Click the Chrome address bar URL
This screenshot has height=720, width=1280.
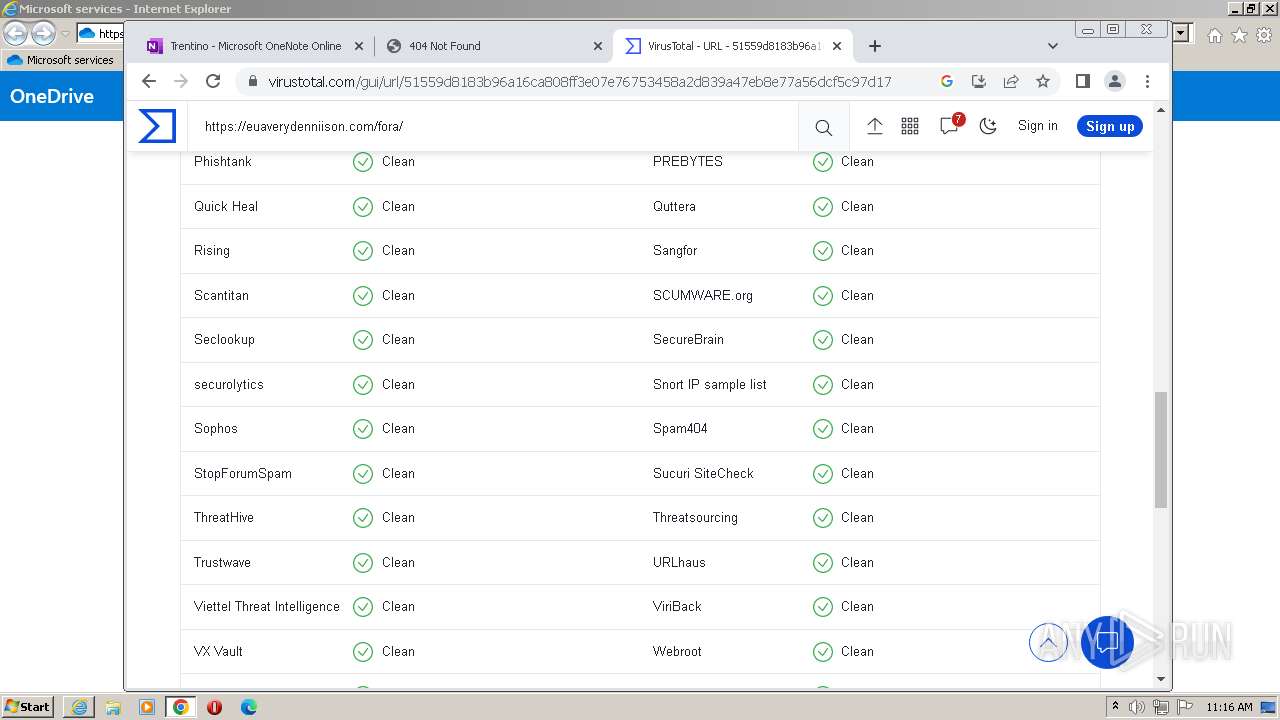[580, 82]
